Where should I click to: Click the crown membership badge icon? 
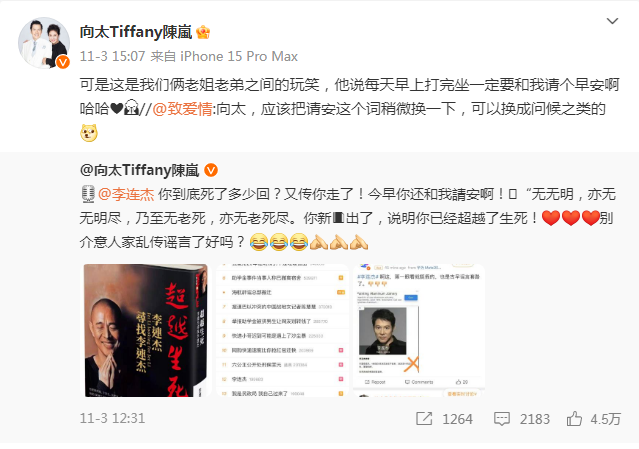click(203, 32)
